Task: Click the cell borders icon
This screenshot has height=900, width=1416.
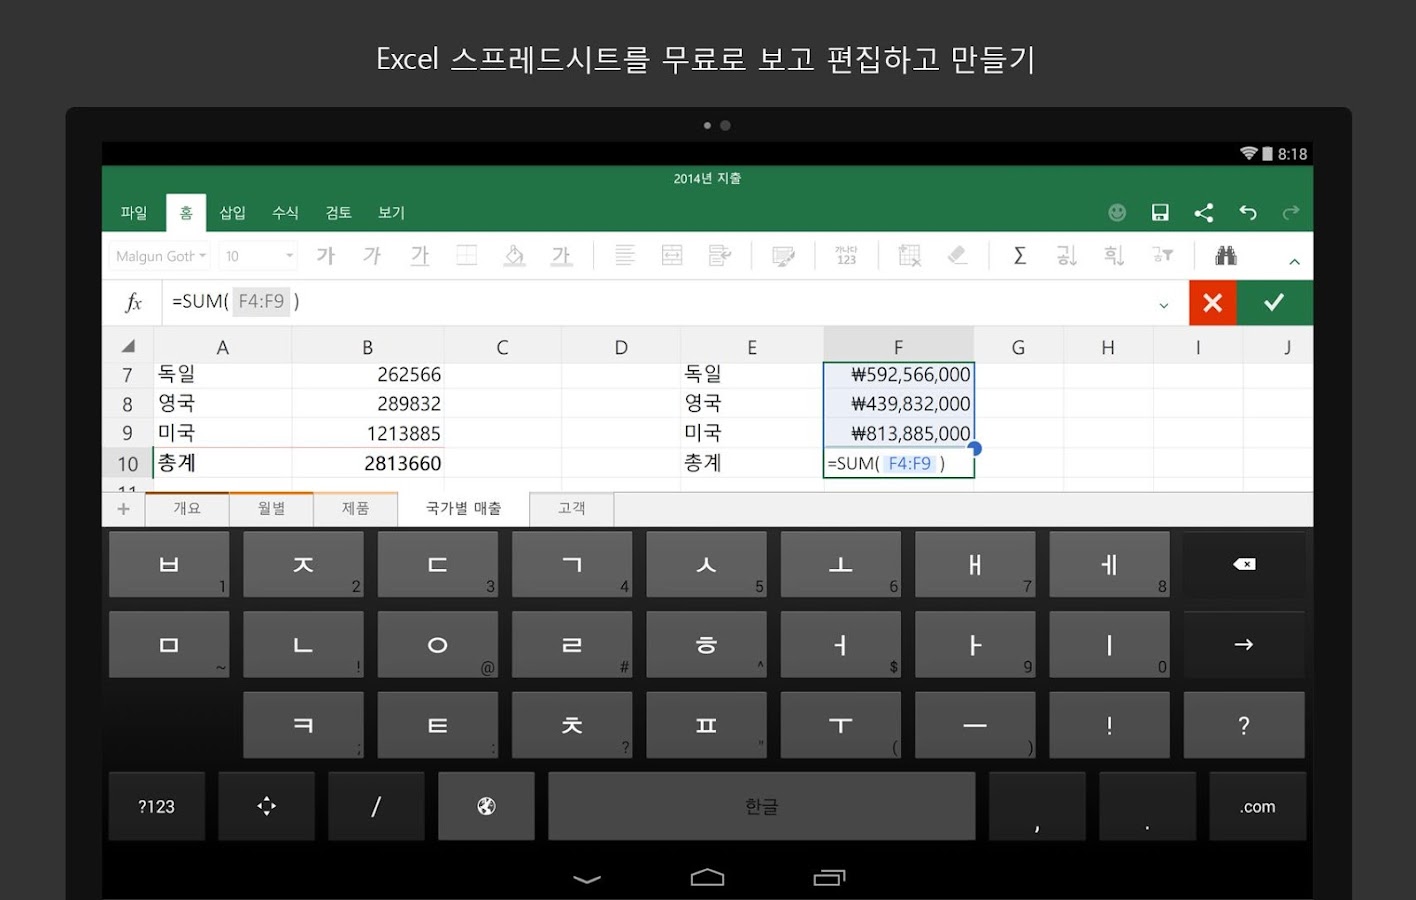Action: [466, 255]
